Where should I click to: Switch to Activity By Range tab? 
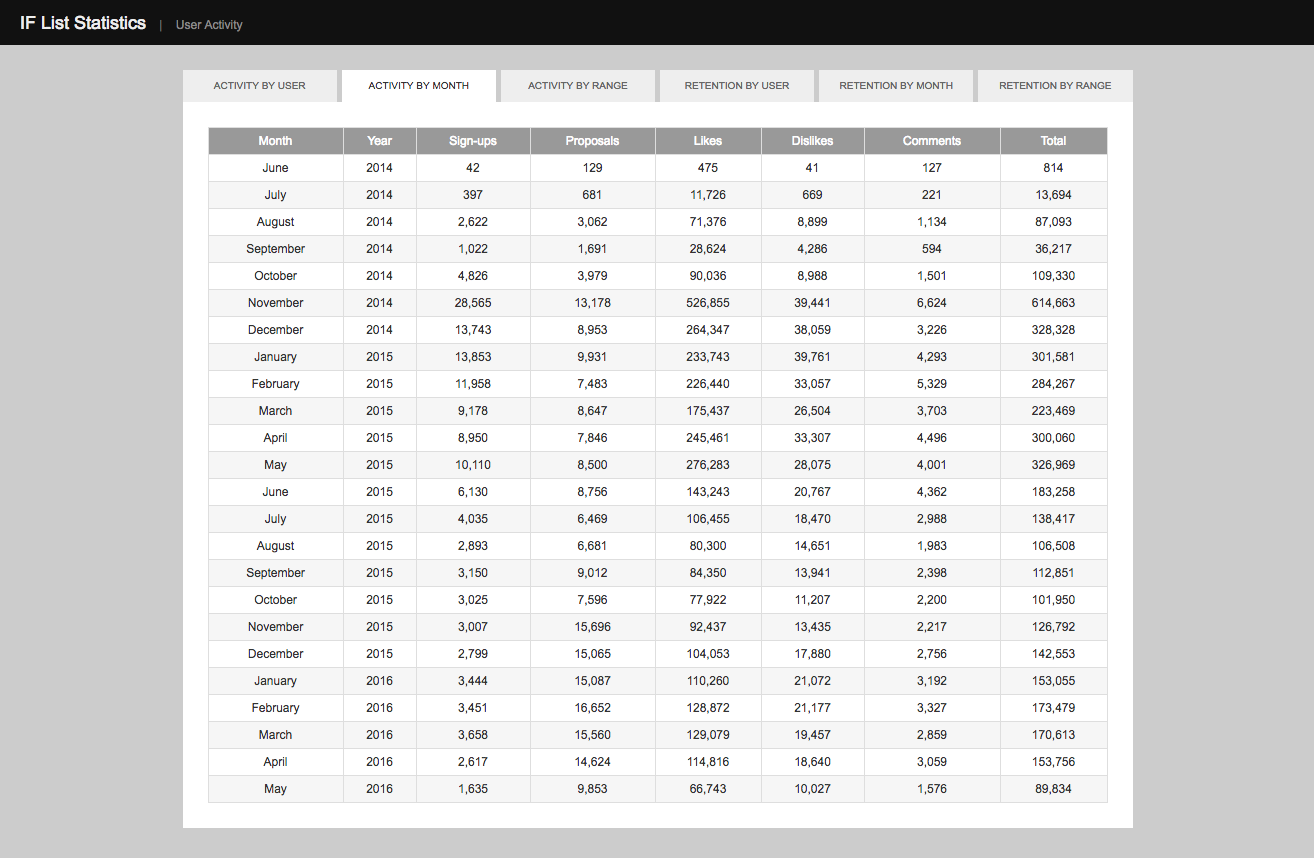pos(578,86)
